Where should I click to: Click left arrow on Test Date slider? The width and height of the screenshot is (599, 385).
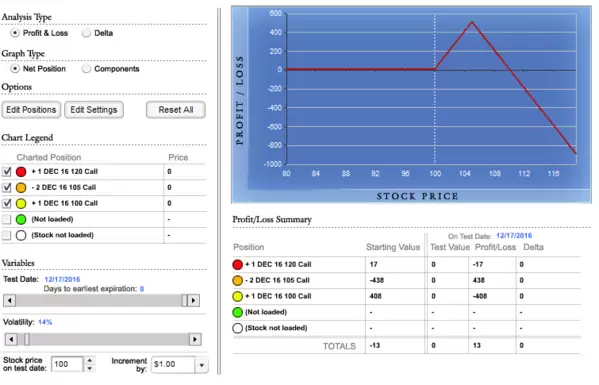tap(10, 301)
